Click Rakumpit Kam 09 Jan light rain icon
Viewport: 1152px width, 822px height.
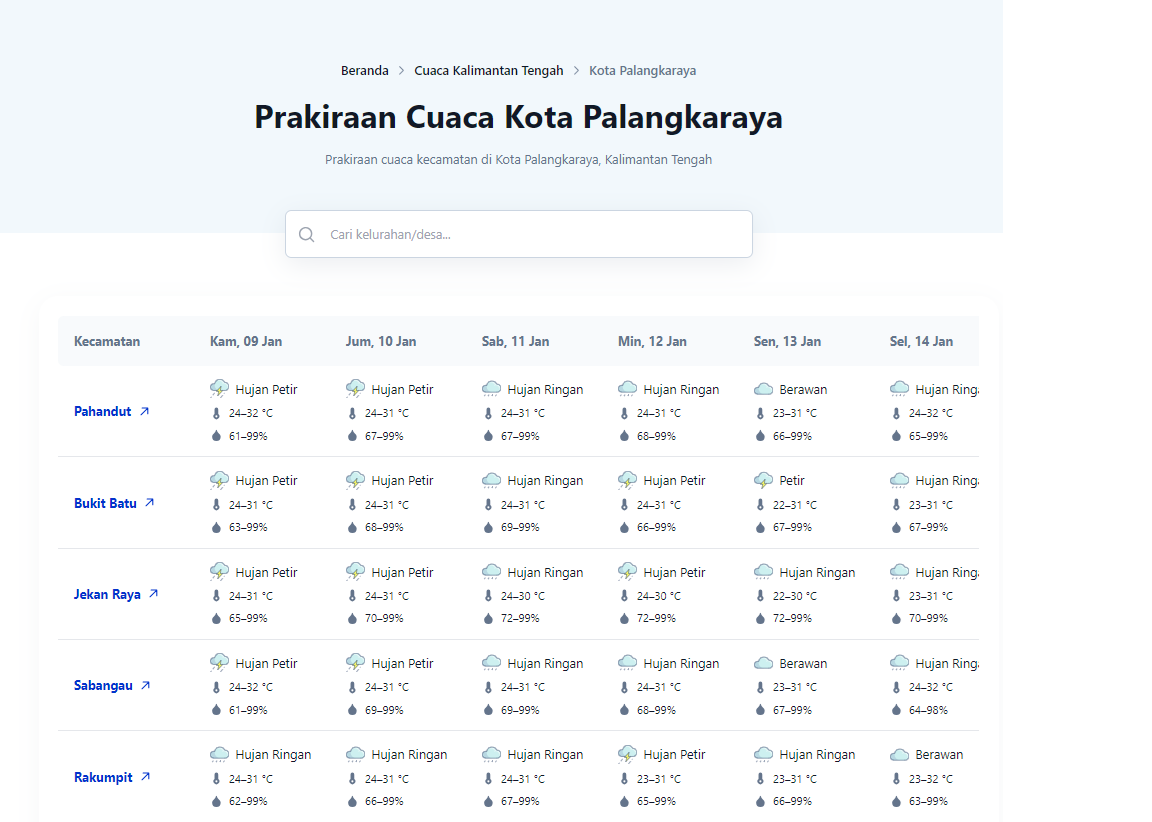[x=219, y=754]
